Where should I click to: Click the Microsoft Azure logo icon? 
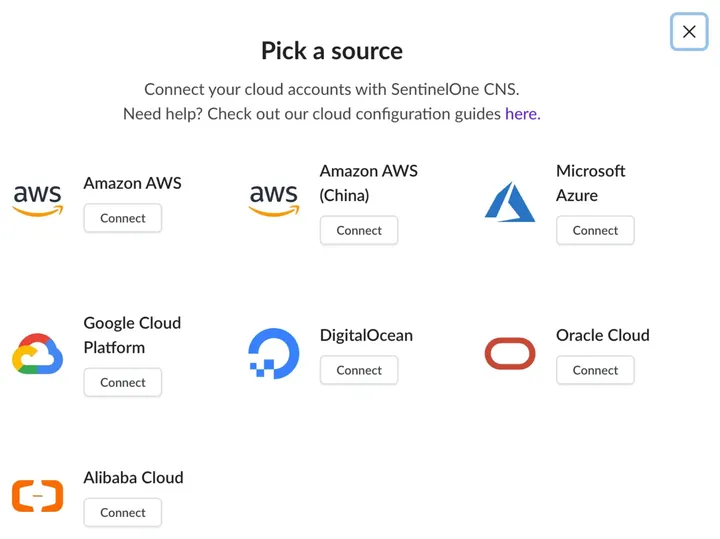pyautogui.click(x=510, y=201)
